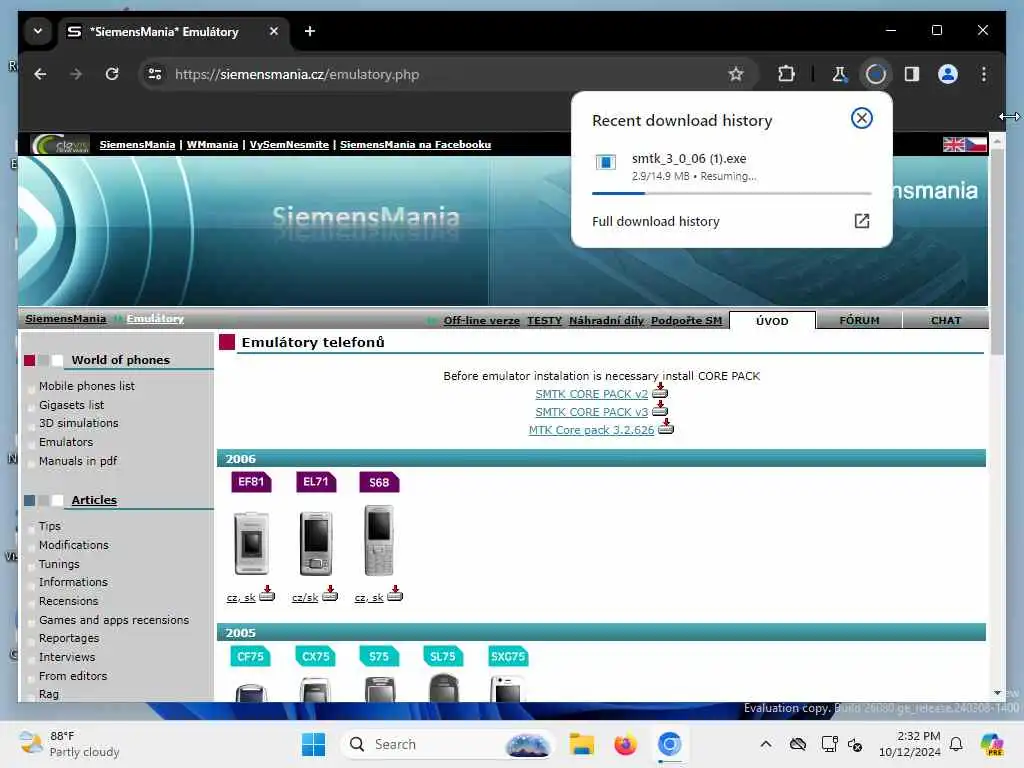Download EF81 emulator disk icon
Screen dimensions: 1024x768
pyautogui.click(x=267, y=594)
